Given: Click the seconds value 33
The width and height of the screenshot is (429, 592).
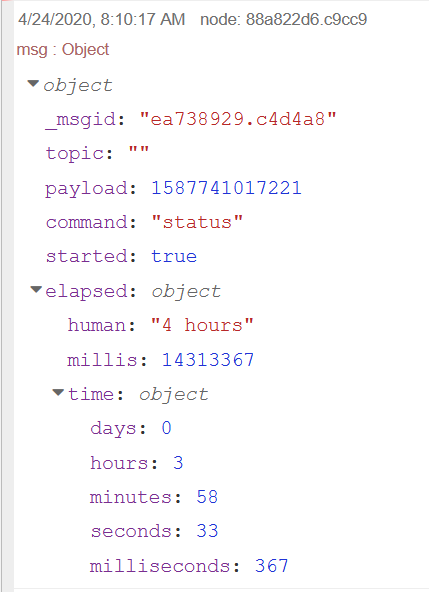Looking at the screenshot, I should click(x=207, y=531).
